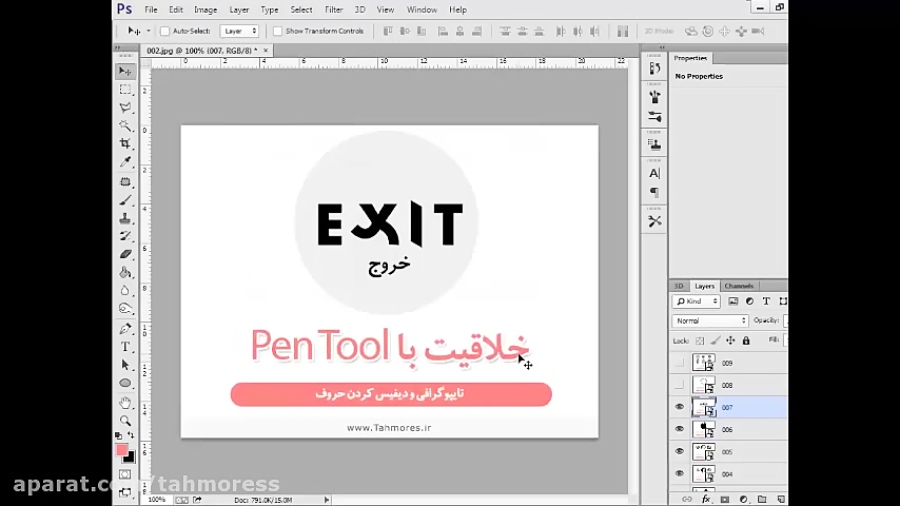The image size is (900, 506).
Task: Open the Window menu
Action: [x=422, y=10]
